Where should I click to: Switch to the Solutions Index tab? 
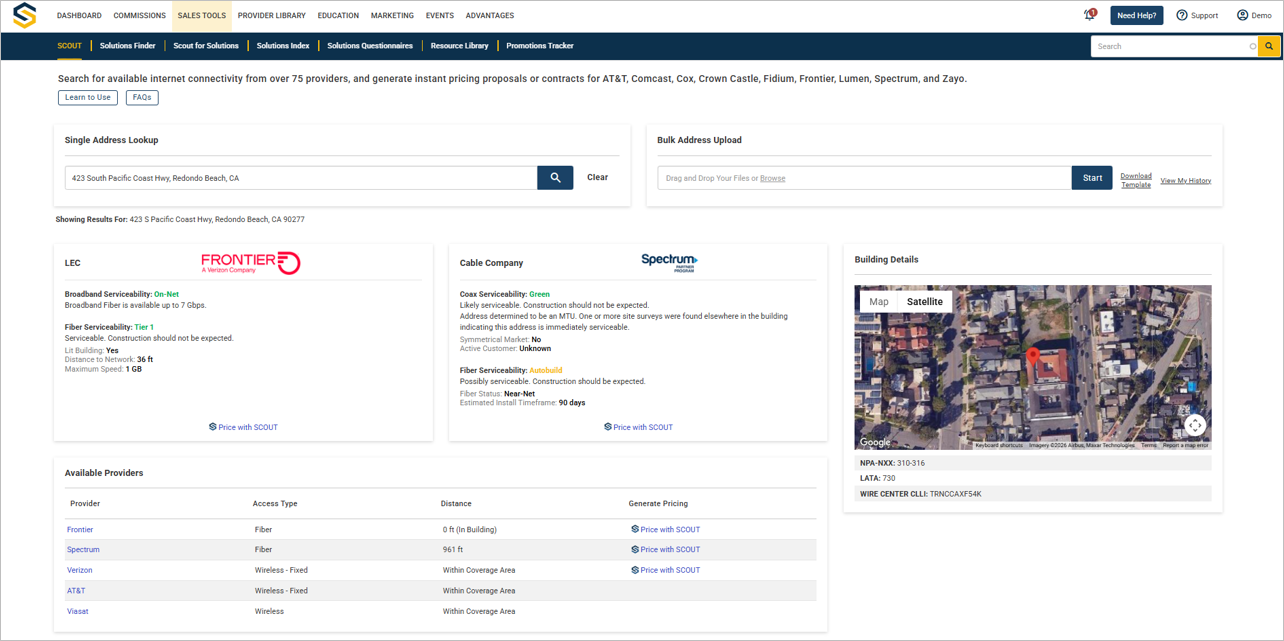283,46
